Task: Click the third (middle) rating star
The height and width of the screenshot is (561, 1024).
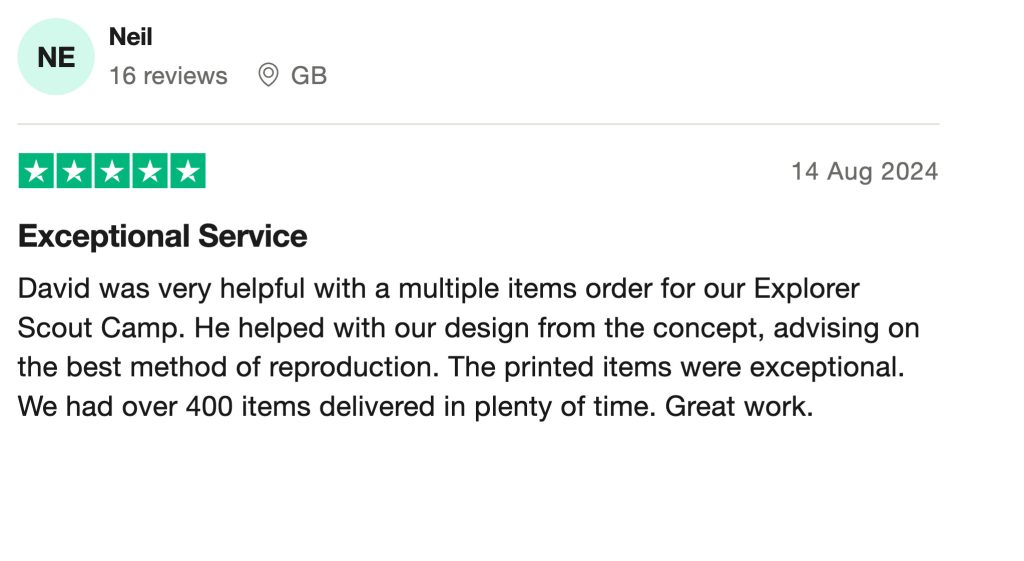Action: pos(112,171)
